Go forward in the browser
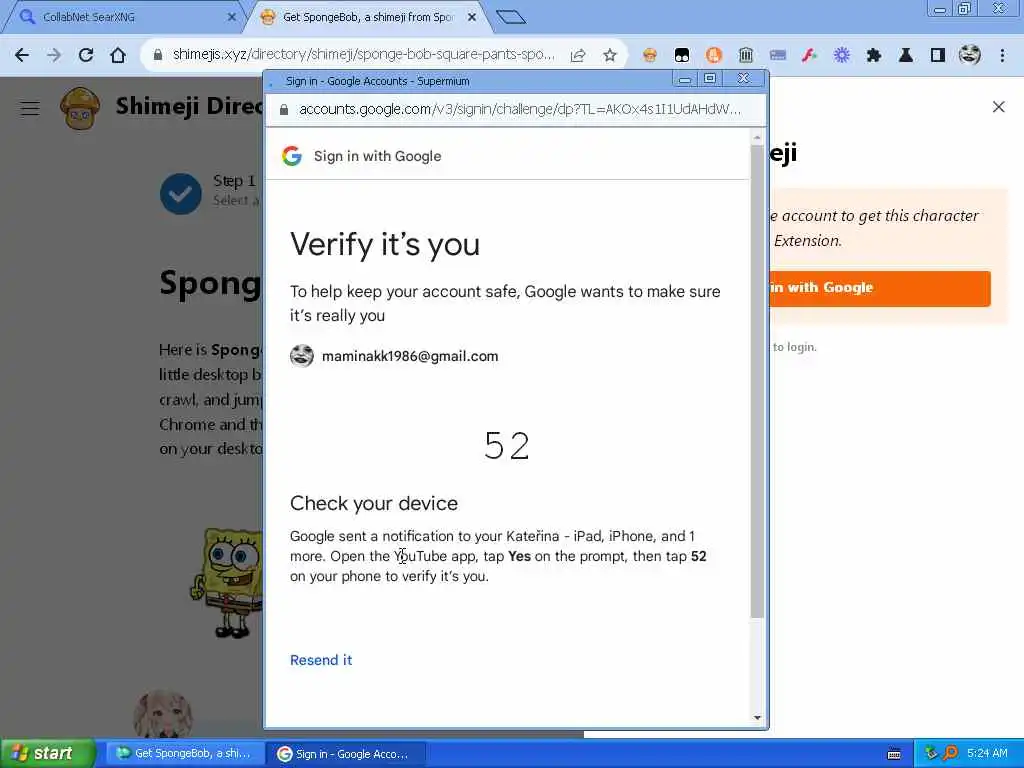This screenshot has height=768, width=1024. [x=54, y=56]
